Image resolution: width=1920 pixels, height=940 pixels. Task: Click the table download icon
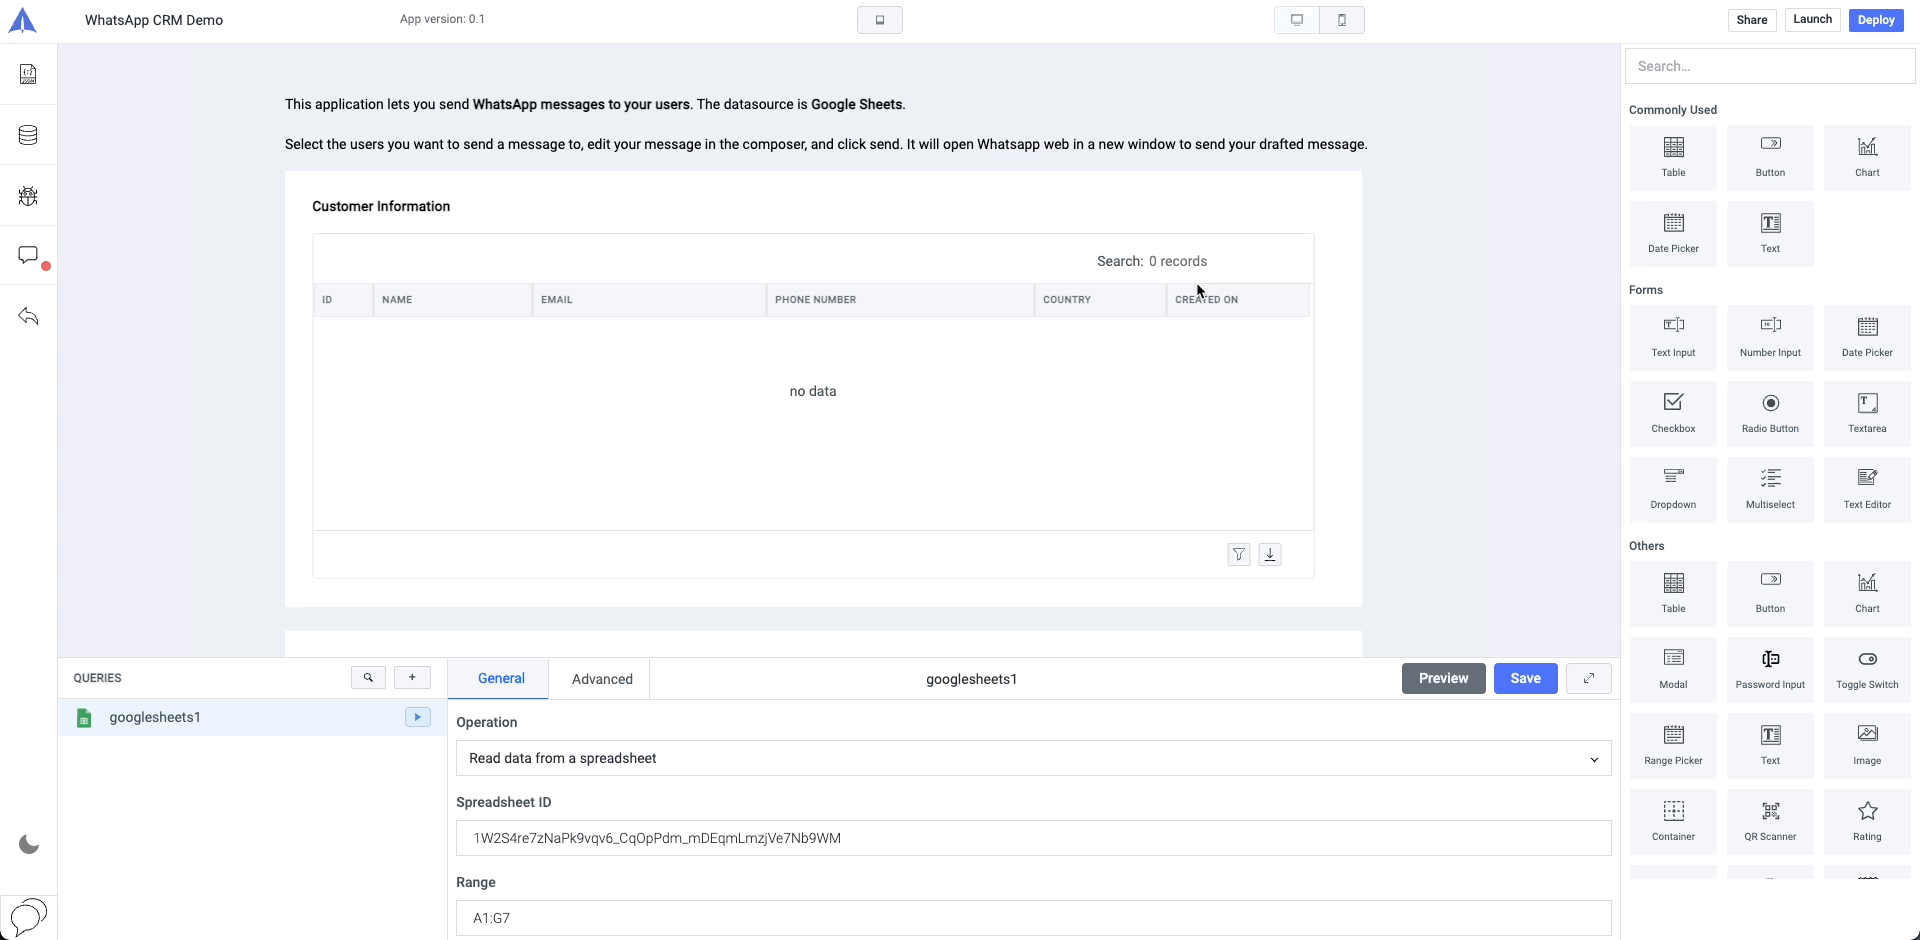coord(1270,554)
